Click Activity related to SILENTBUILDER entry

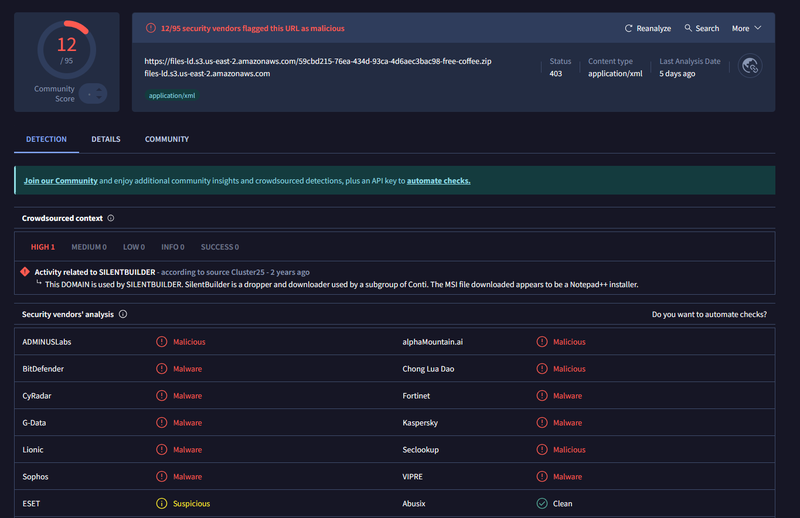(x=95, y=272)
